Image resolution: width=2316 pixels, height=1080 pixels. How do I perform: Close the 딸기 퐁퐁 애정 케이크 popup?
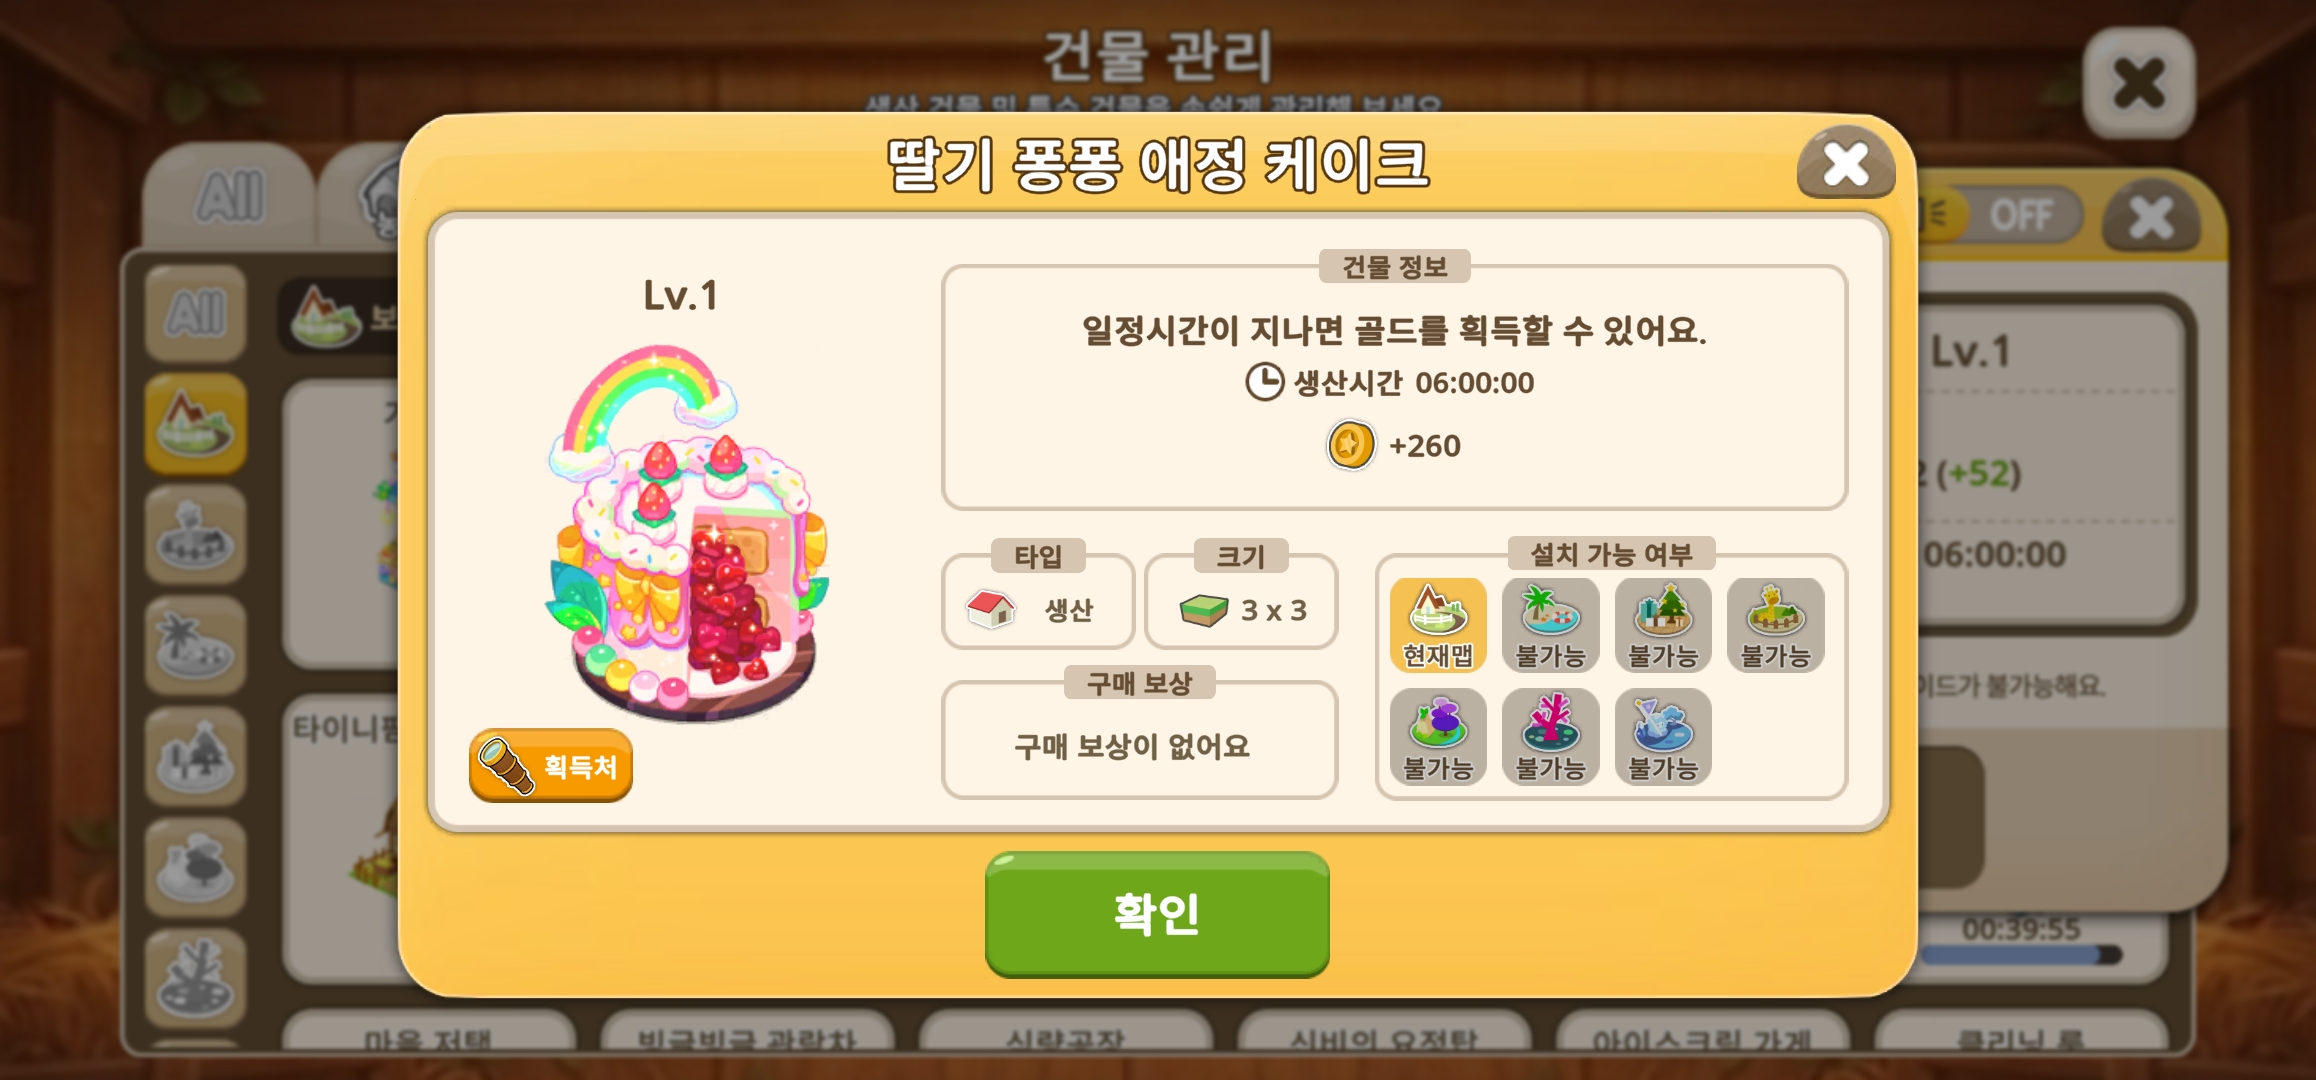pos(1846,164)
